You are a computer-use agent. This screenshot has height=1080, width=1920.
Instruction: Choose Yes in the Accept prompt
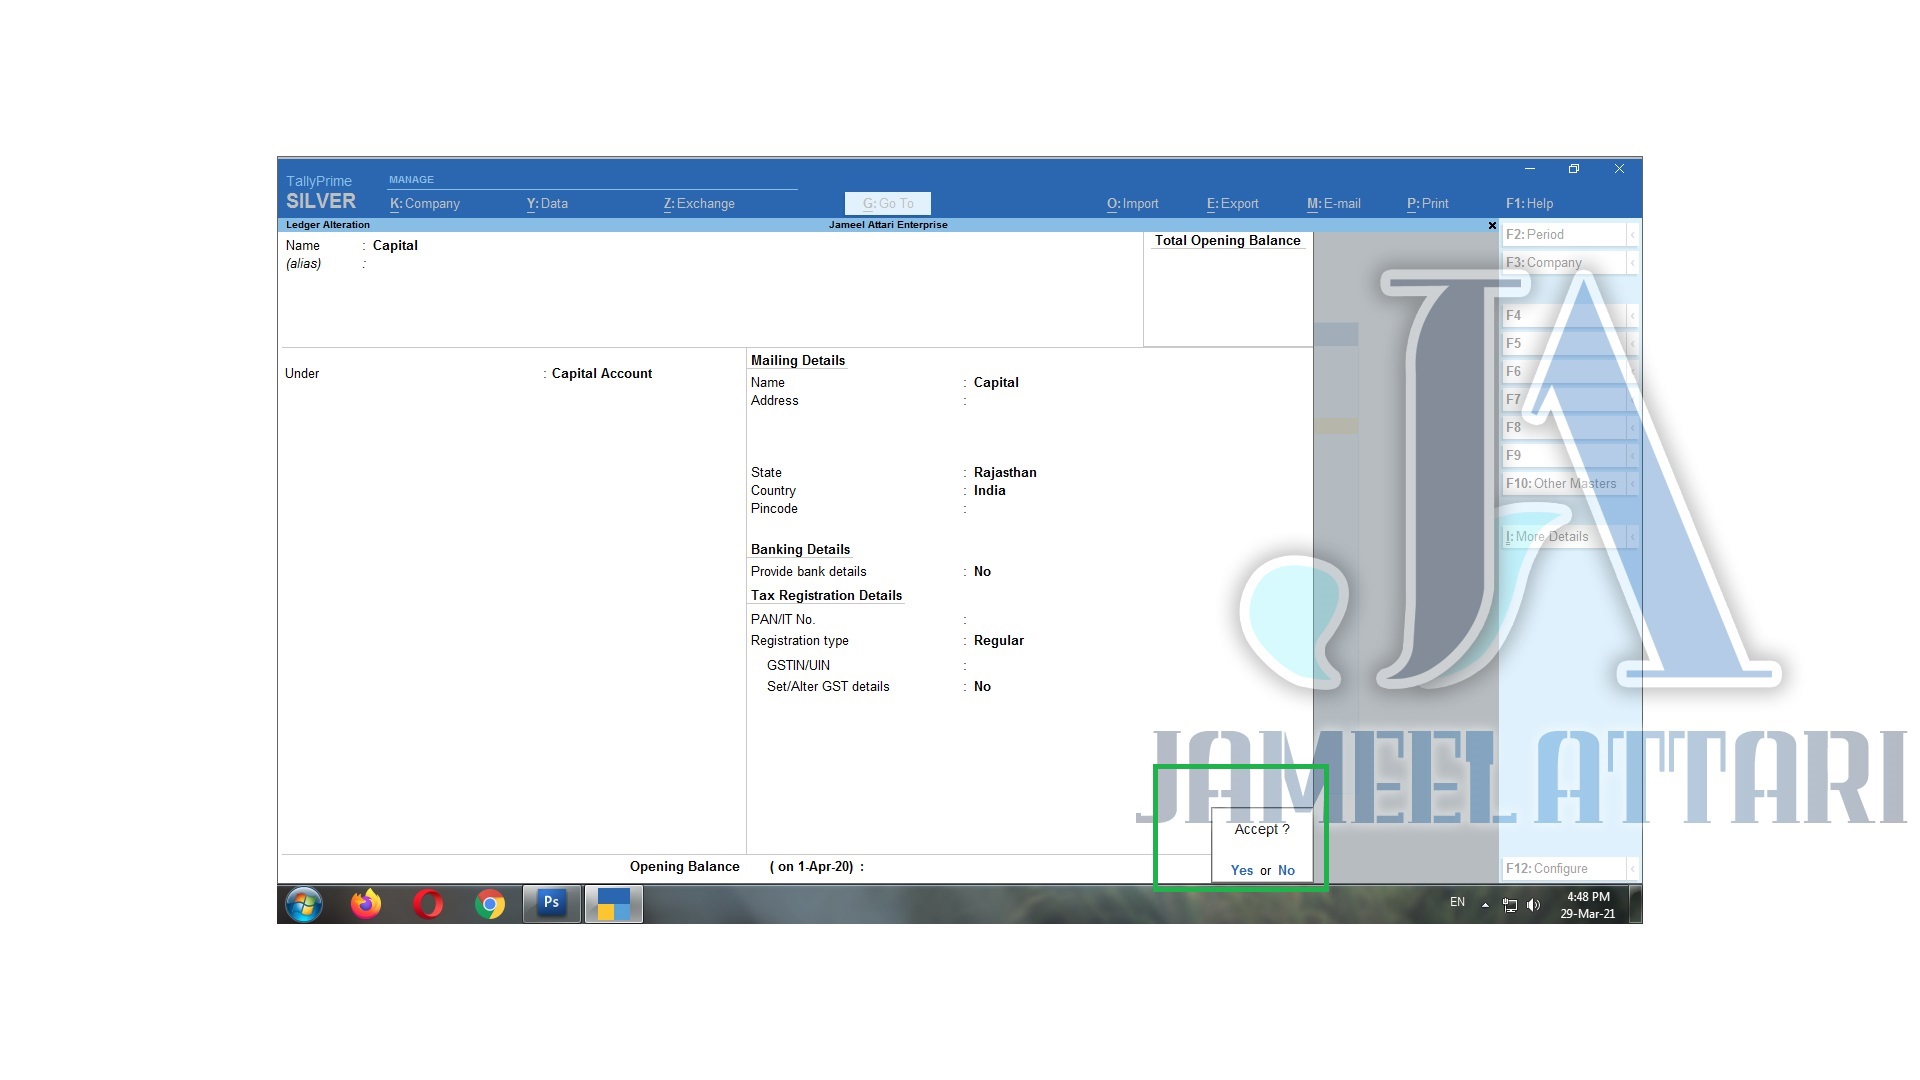point(1241,871)
